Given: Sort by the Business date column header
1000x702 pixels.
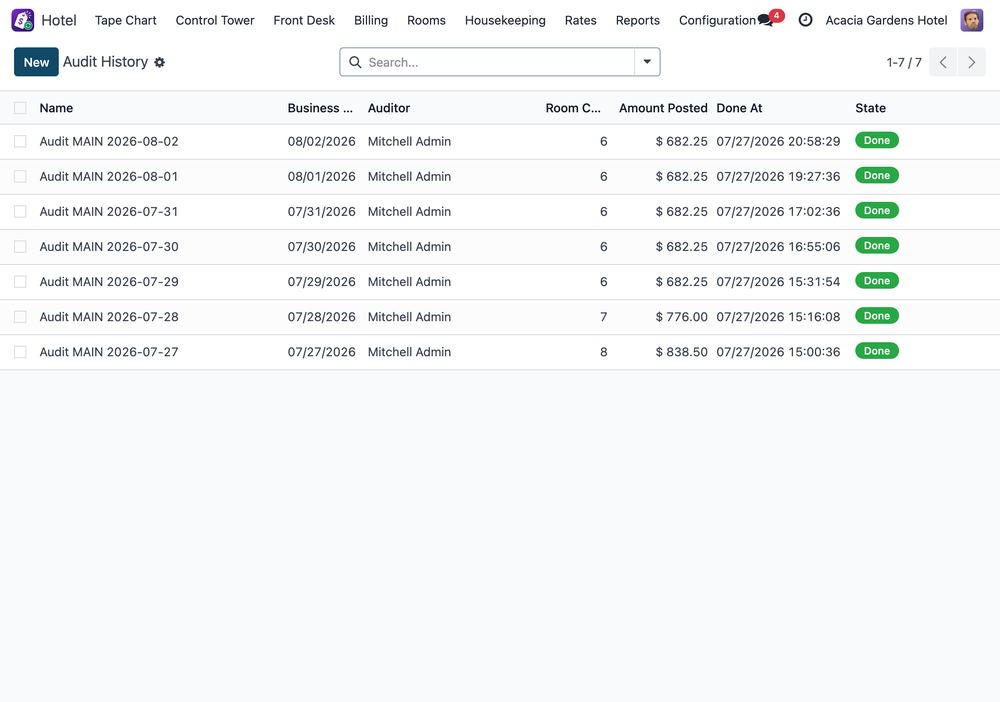Looking at the screenshot, I should click(x=320, y=108).
